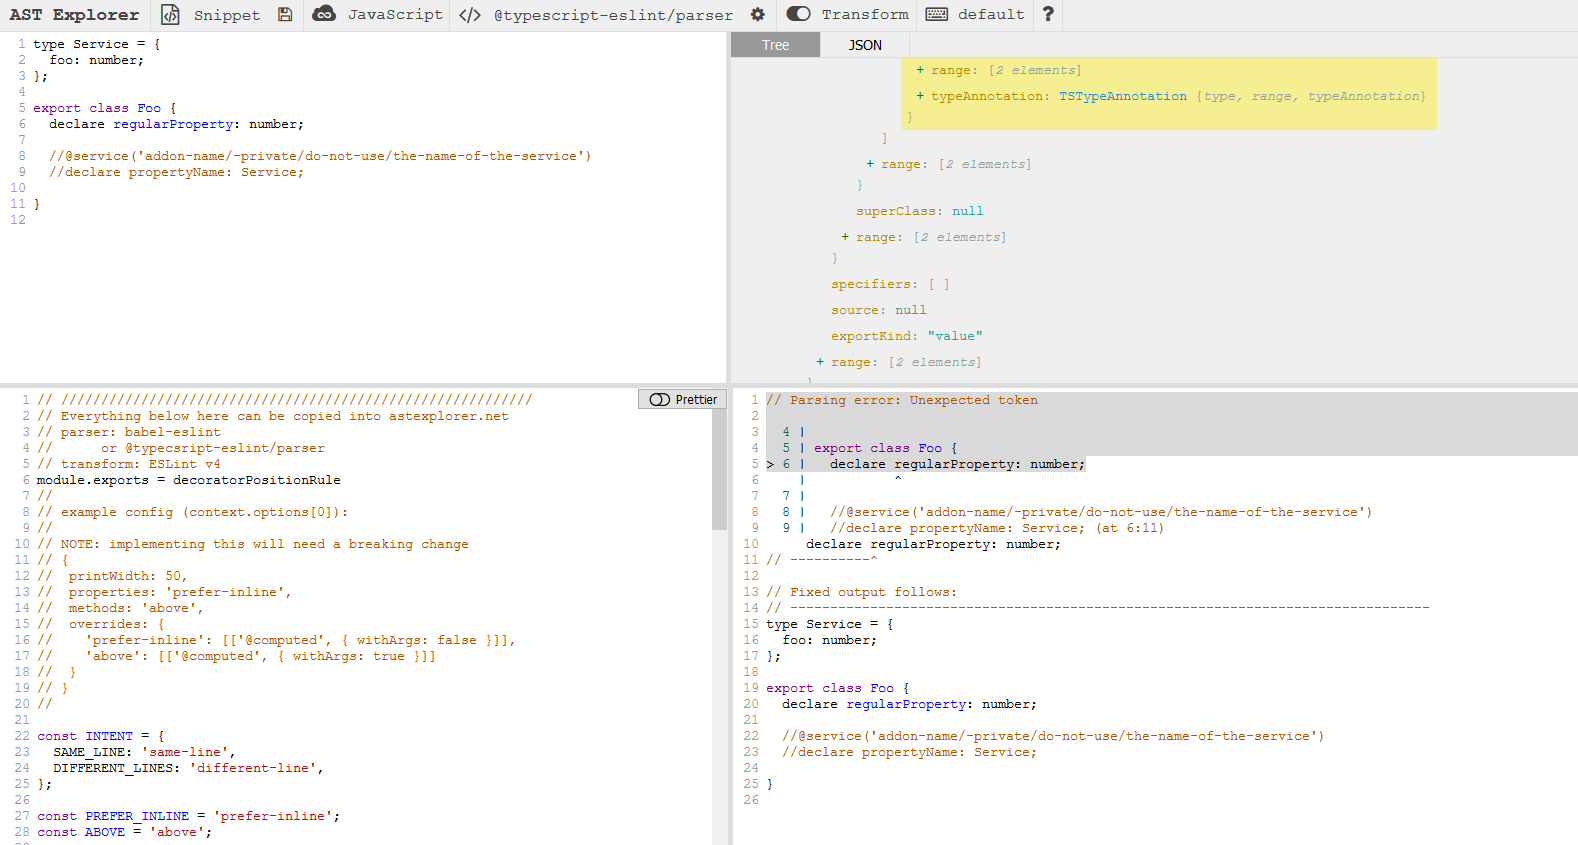Select the specifiers property key
This screenshot has height=845, width=1578.
point(870,284)
